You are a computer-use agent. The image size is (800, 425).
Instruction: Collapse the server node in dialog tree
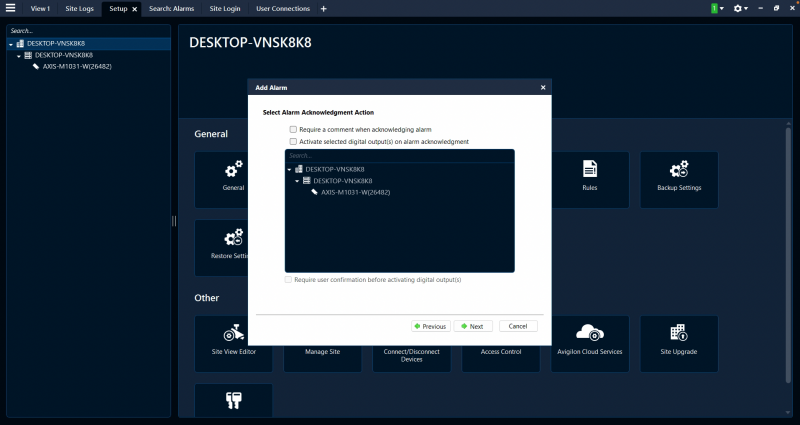pyautogui.click(x=297, y=181)
